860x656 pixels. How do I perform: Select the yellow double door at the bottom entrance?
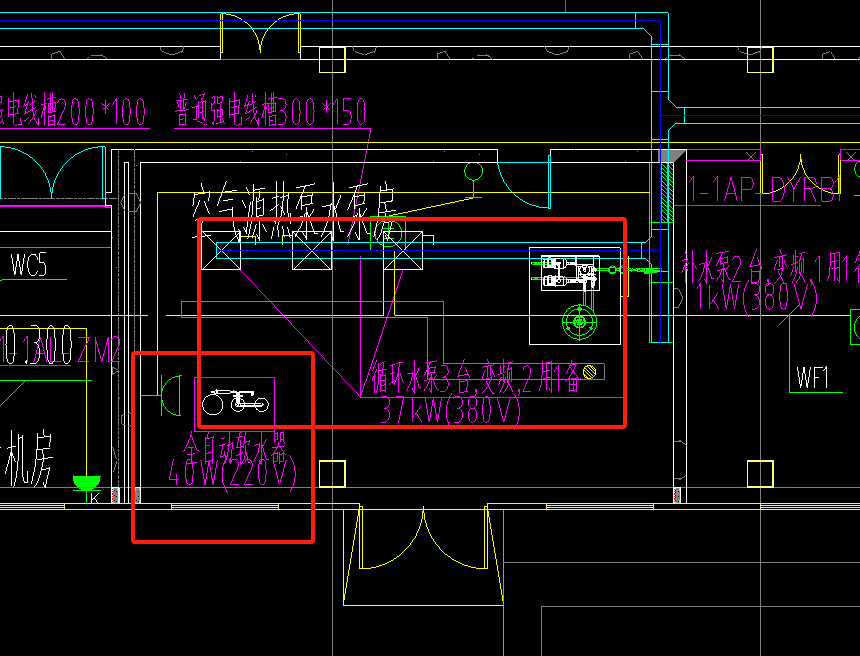click(423, 539)
